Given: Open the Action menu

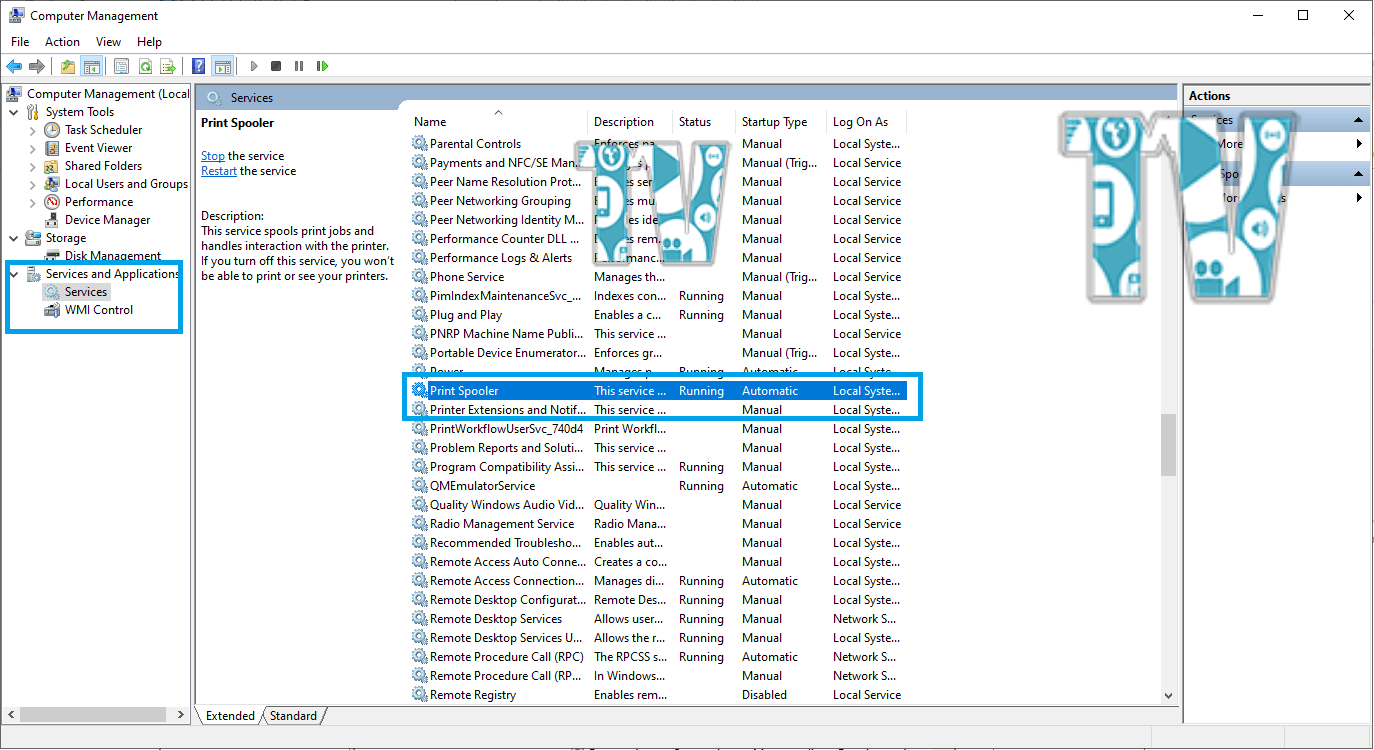Looking at the screenshot, I should (x=62, y=42).
